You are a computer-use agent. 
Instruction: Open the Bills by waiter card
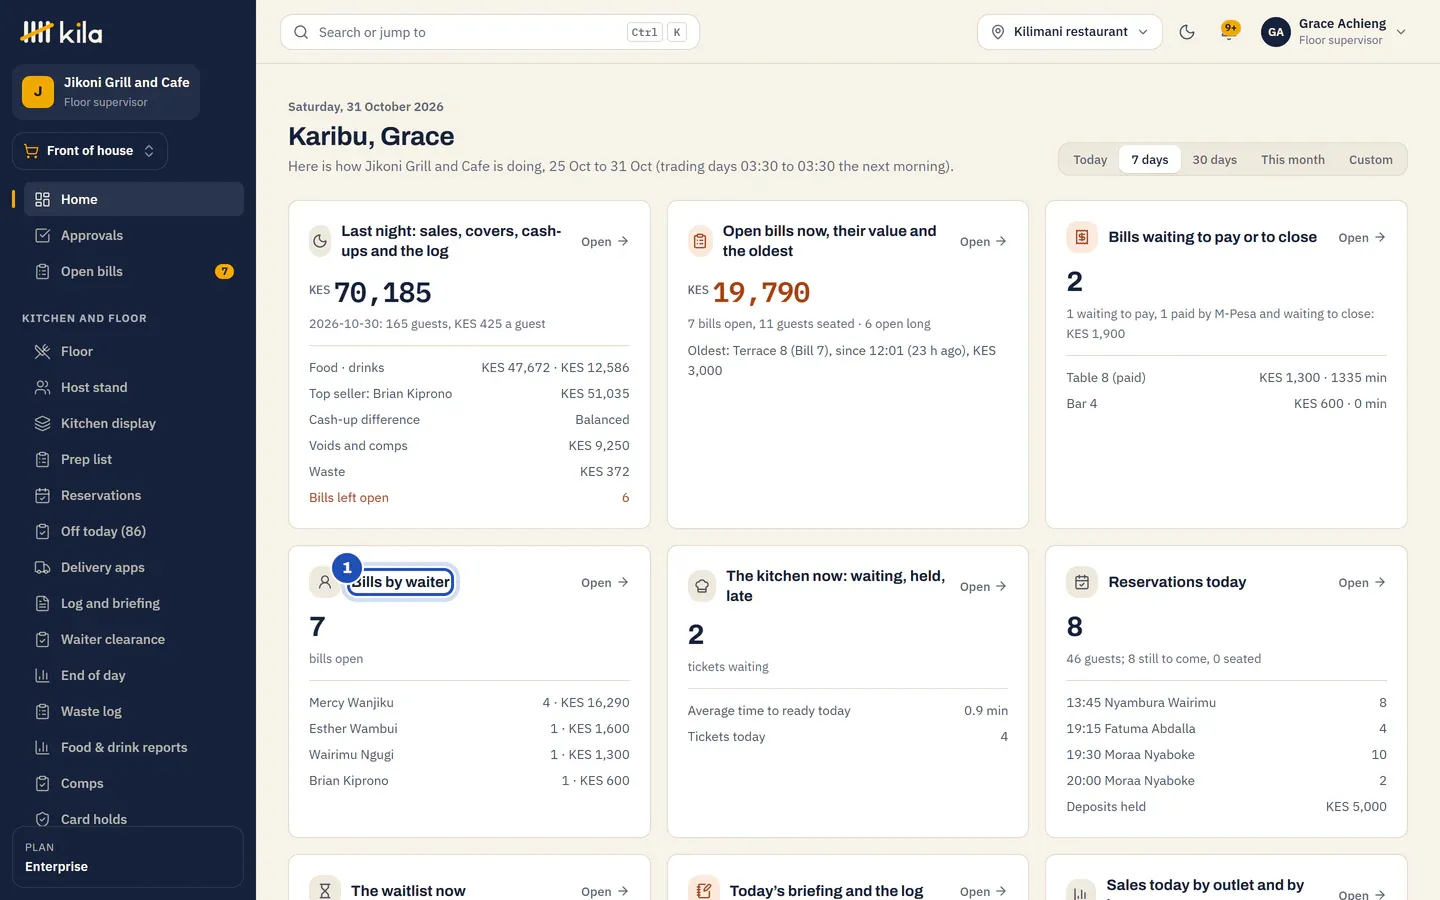coord(605,582)
